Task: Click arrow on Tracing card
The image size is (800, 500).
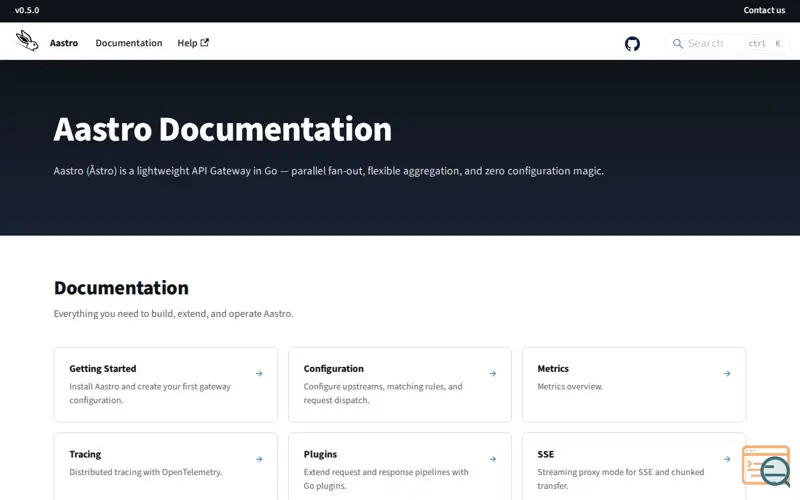Action: pyautogui.click(x=259, y=459)
